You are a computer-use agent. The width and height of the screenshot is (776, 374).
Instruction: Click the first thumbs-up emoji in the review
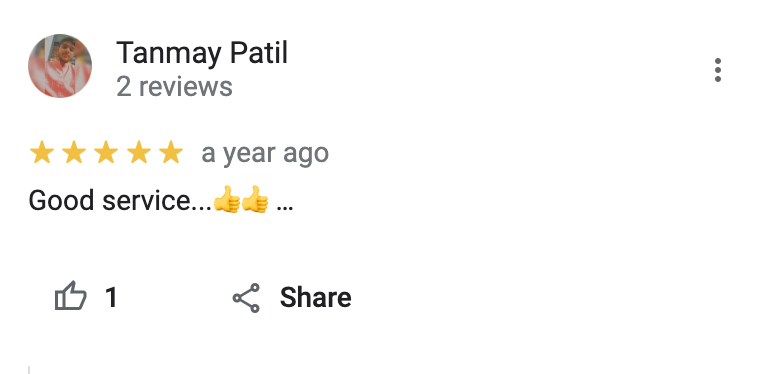click(227, 199)
